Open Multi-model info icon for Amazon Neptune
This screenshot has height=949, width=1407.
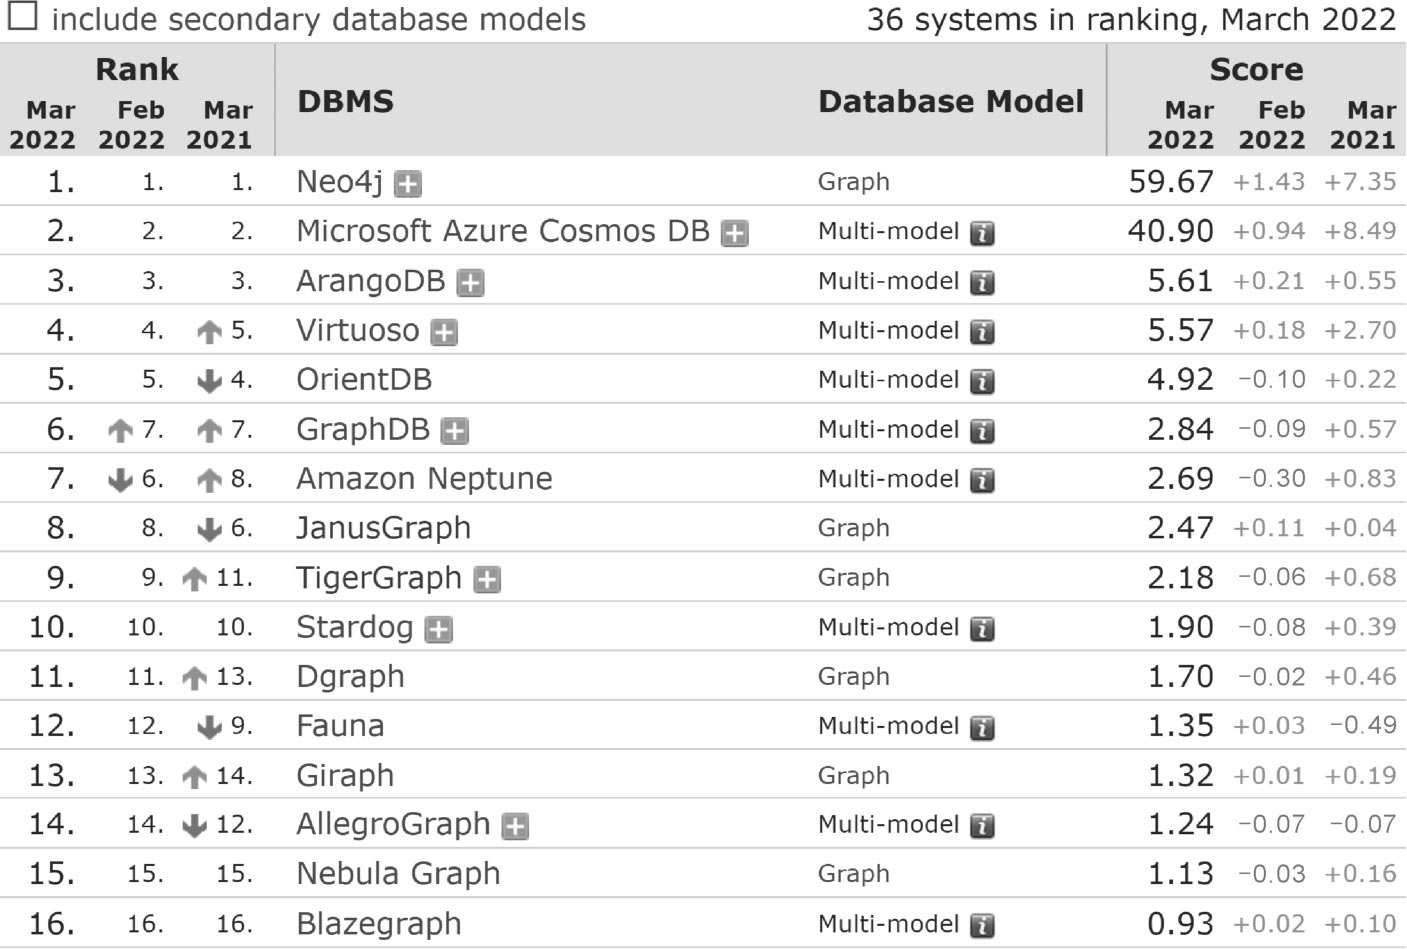coord(983,480)
